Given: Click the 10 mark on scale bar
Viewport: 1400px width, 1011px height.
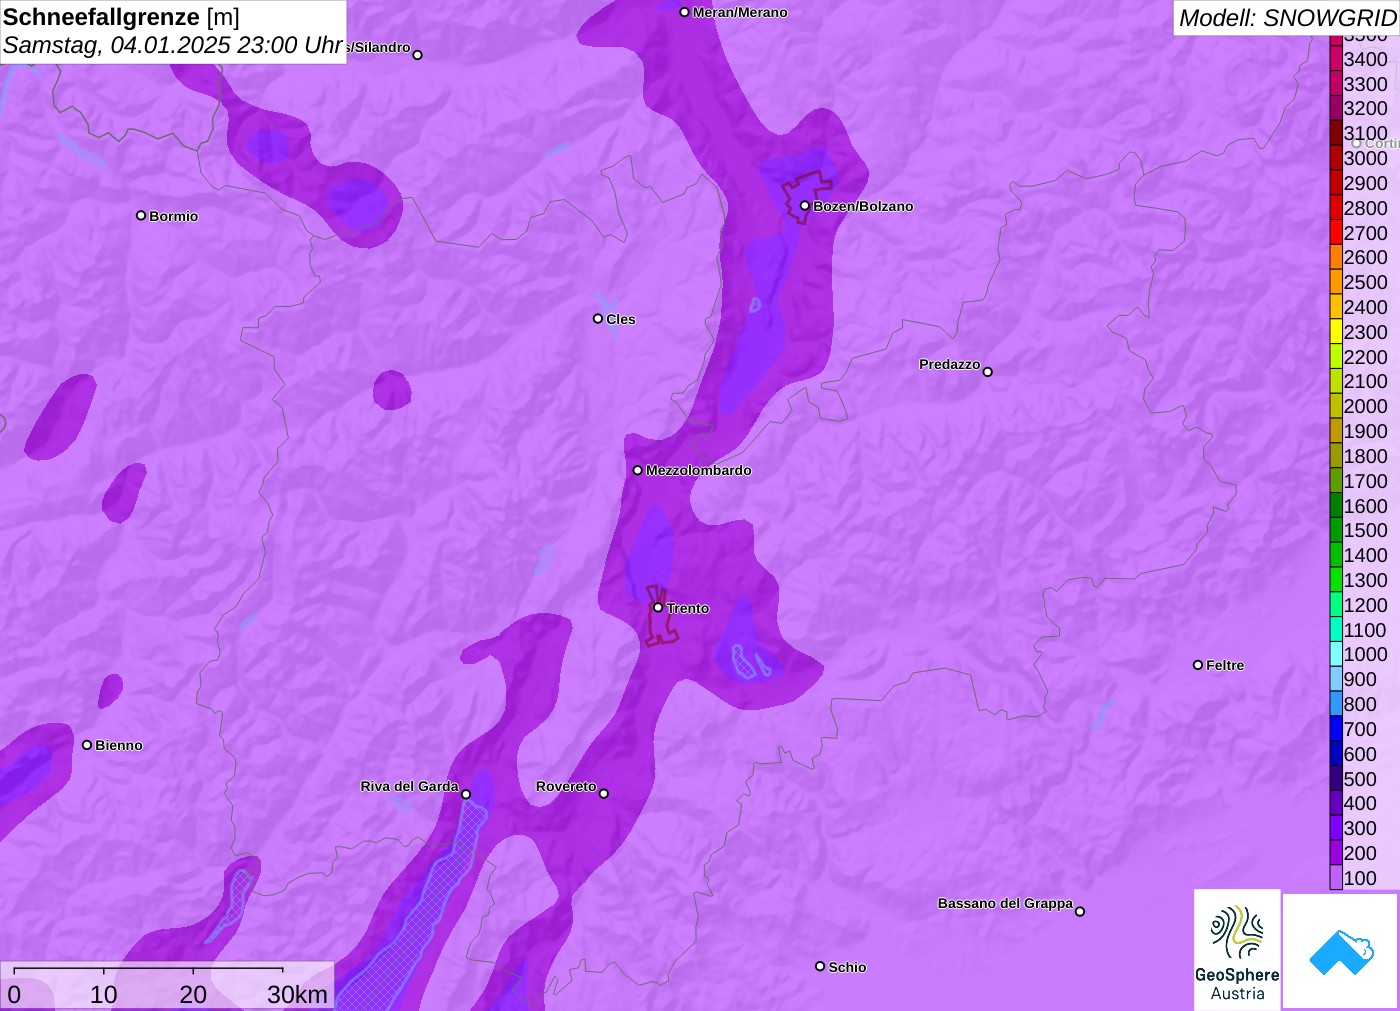Looking at the screenshot, I should coord(104,994).
